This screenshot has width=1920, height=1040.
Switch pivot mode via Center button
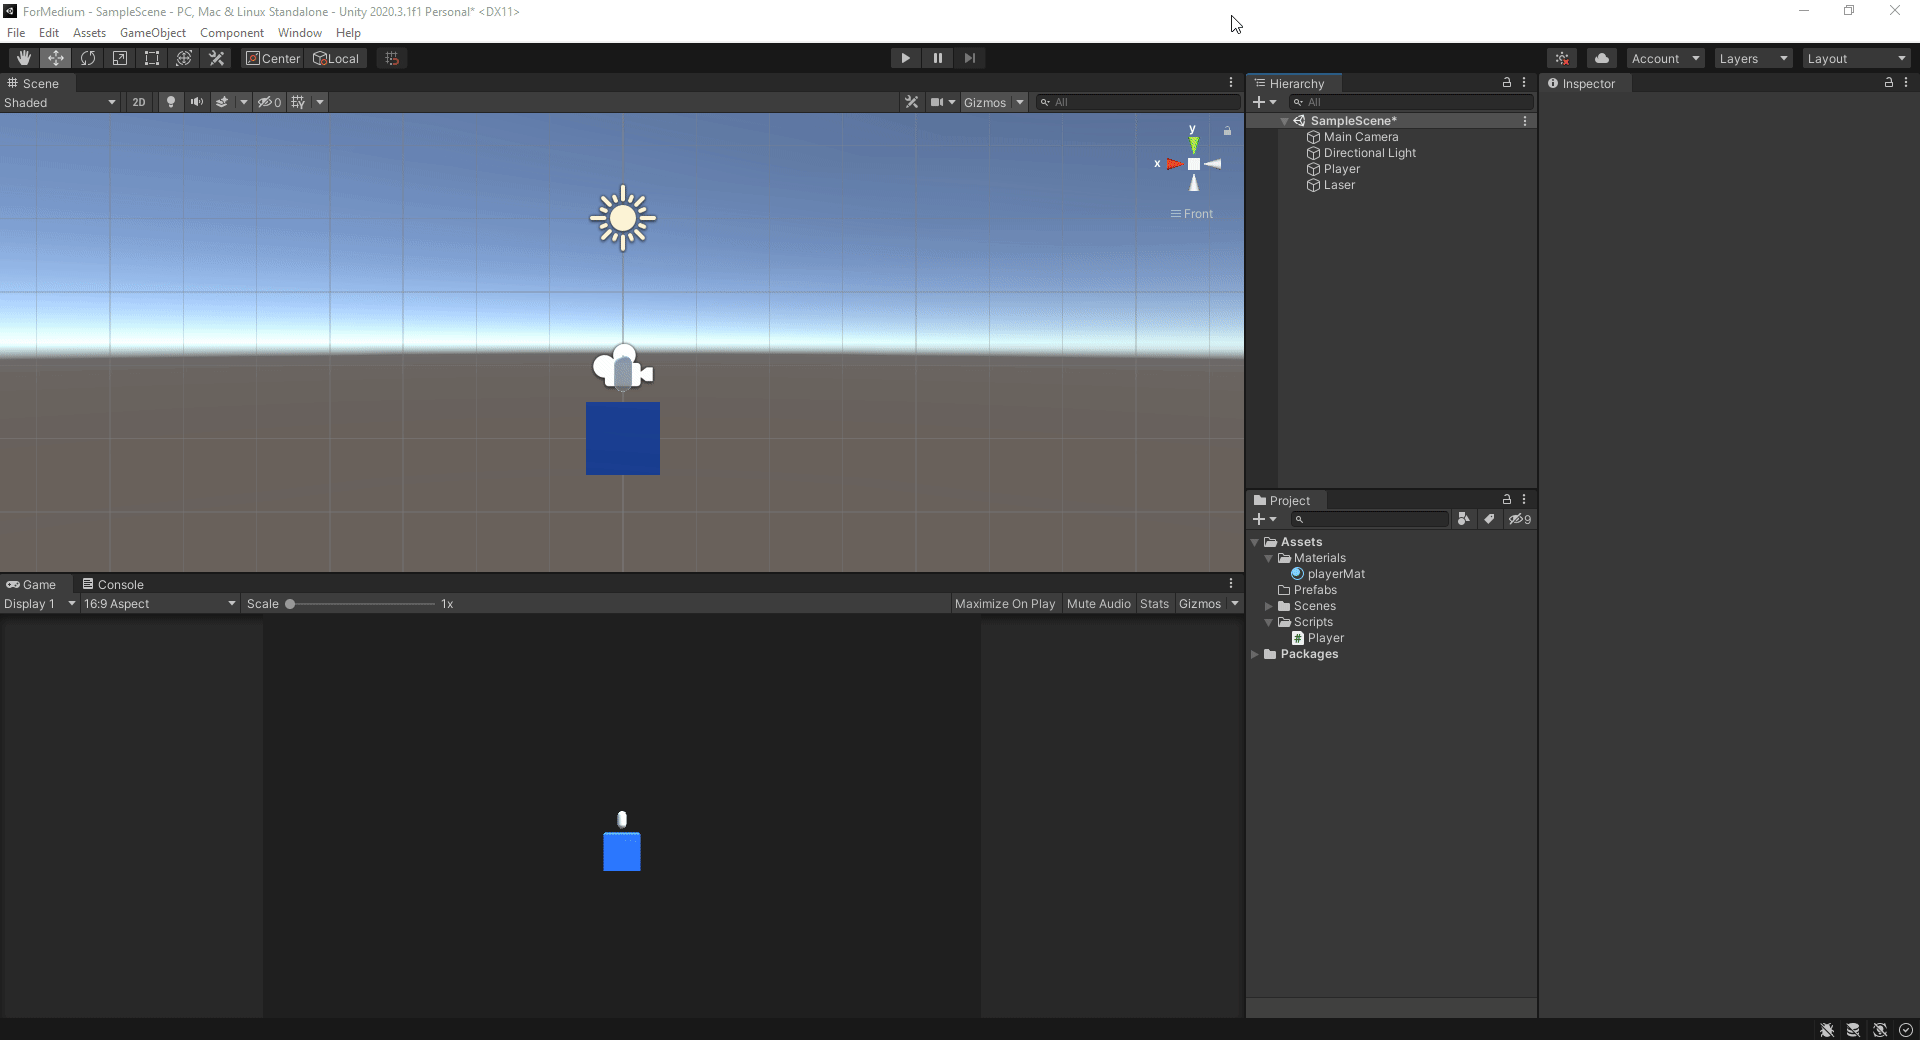[x=273, y=58]
